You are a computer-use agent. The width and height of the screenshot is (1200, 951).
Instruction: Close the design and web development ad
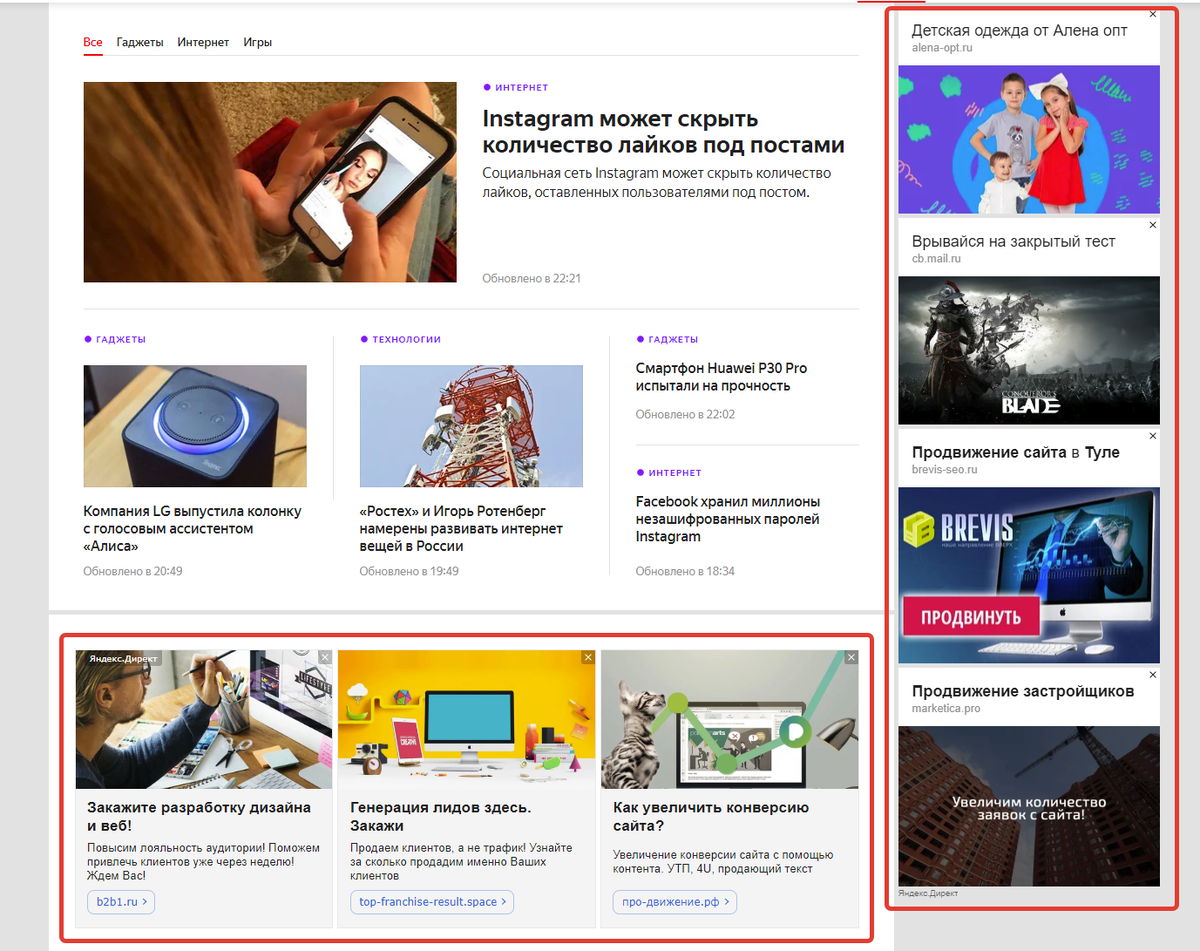325,657
